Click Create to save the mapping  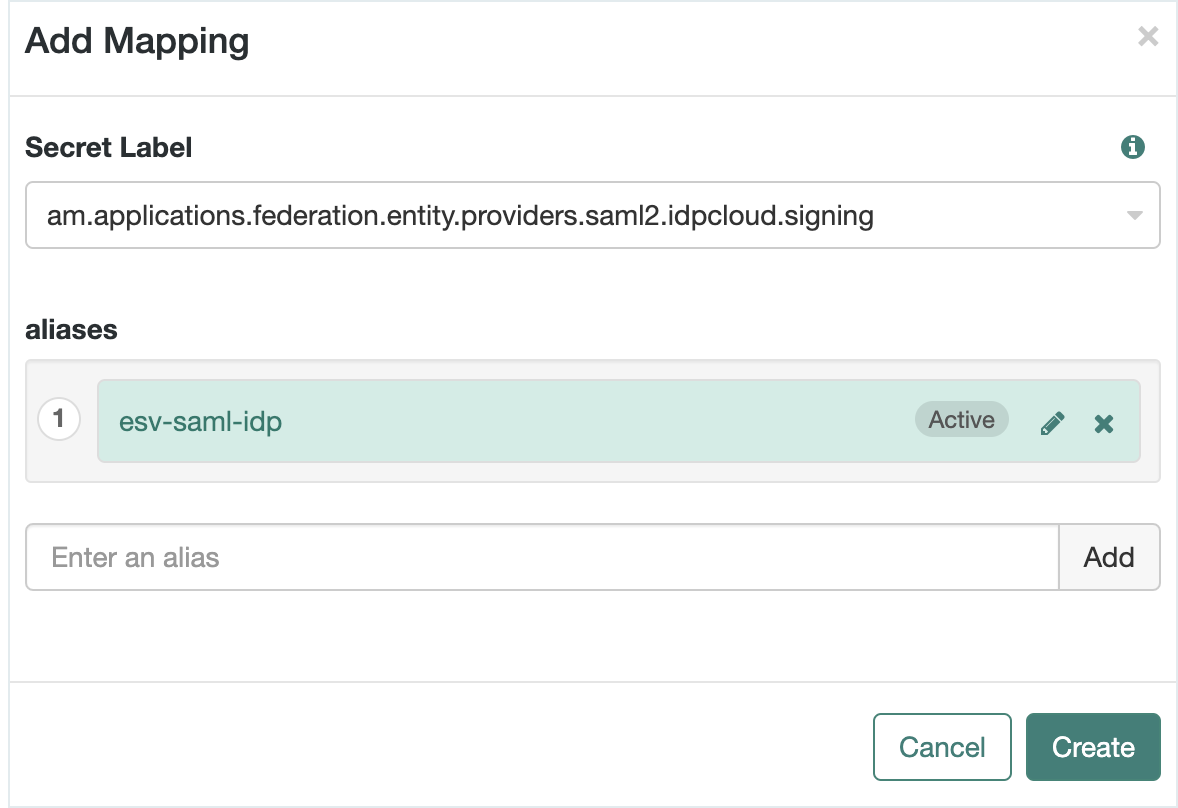1093,747
